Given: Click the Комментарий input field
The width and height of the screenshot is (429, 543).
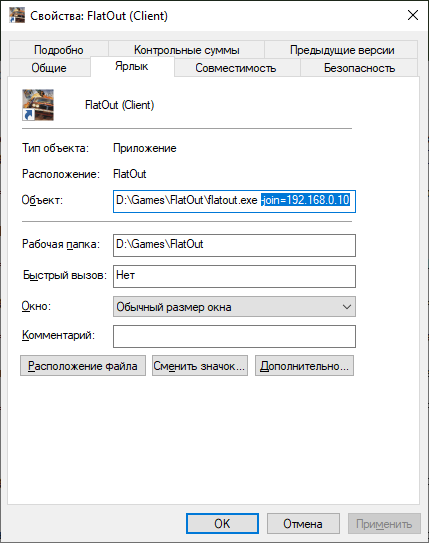Looking at the screenshot, I should pyautogui.click(x=234, y=336).
